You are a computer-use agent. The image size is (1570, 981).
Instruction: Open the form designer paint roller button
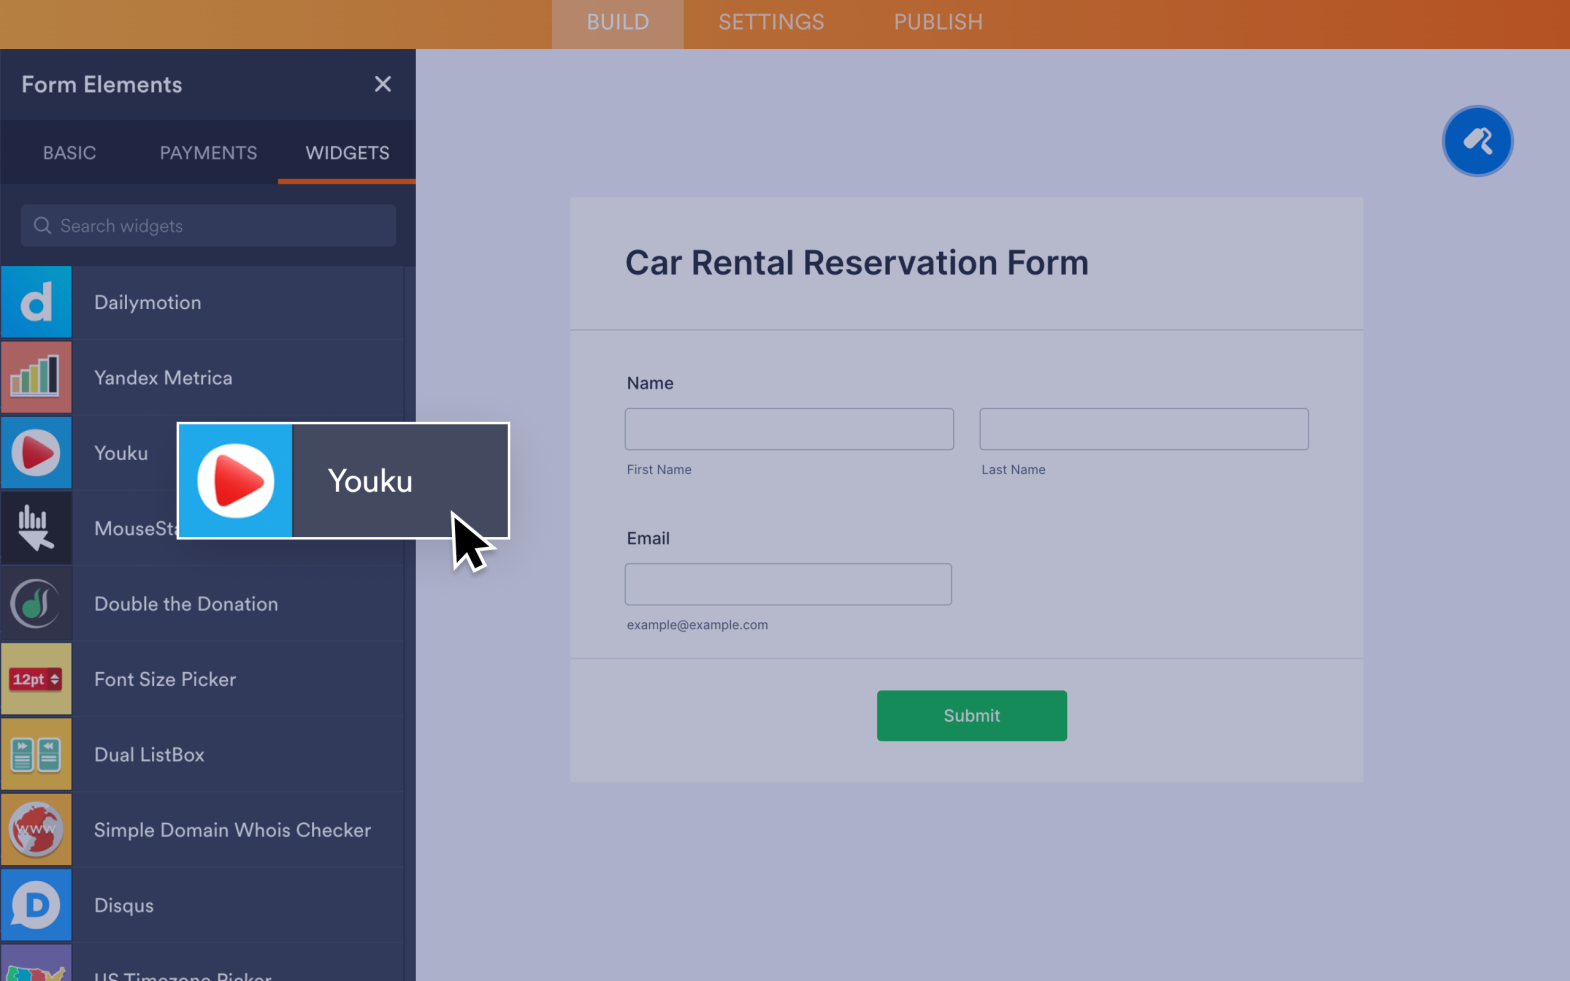(1477, 141)
